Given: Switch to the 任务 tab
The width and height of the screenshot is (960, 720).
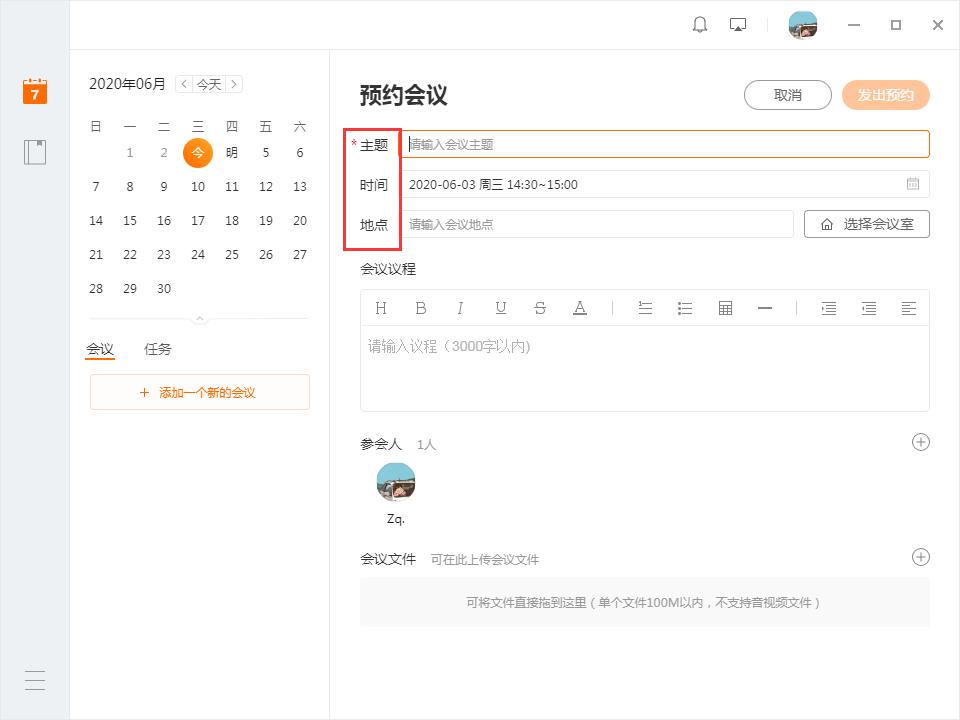Looking at the screenshot, I should tap(158, 349).
